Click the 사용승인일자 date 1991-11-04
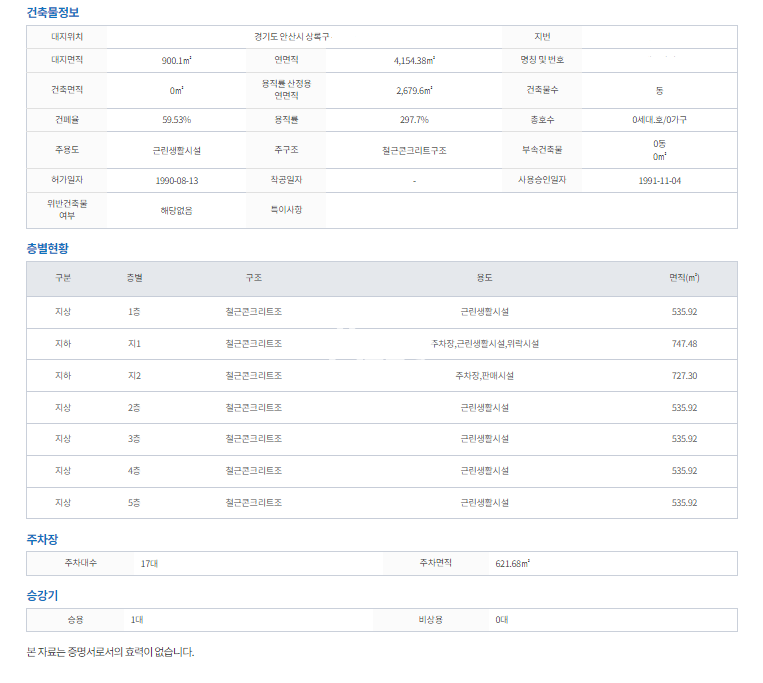The width and height of the screenshot is (763, 683). click(659, 181)
